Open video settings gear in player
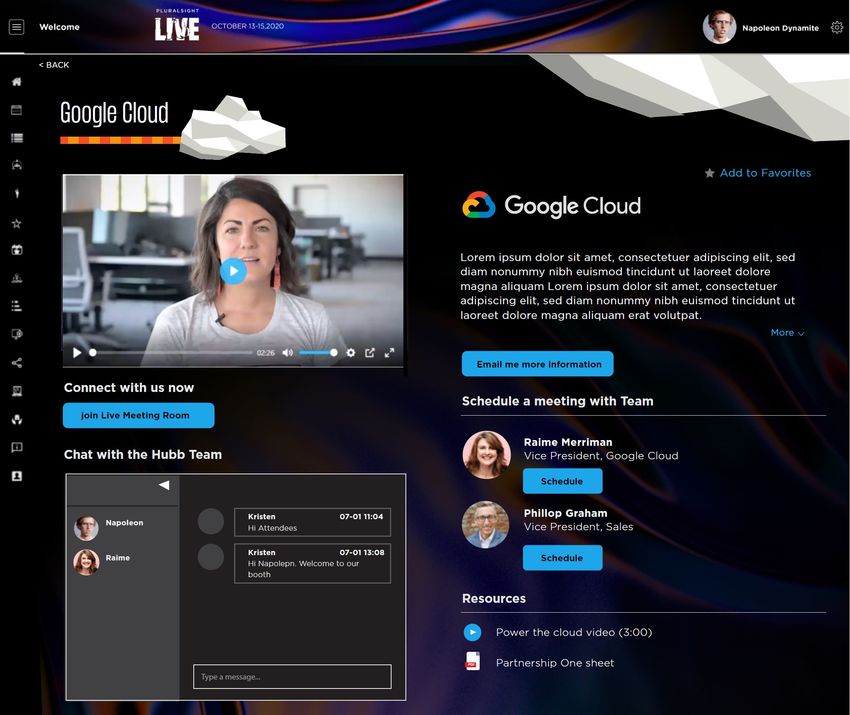This screenshot has height=715, width=850. point(351,353)
